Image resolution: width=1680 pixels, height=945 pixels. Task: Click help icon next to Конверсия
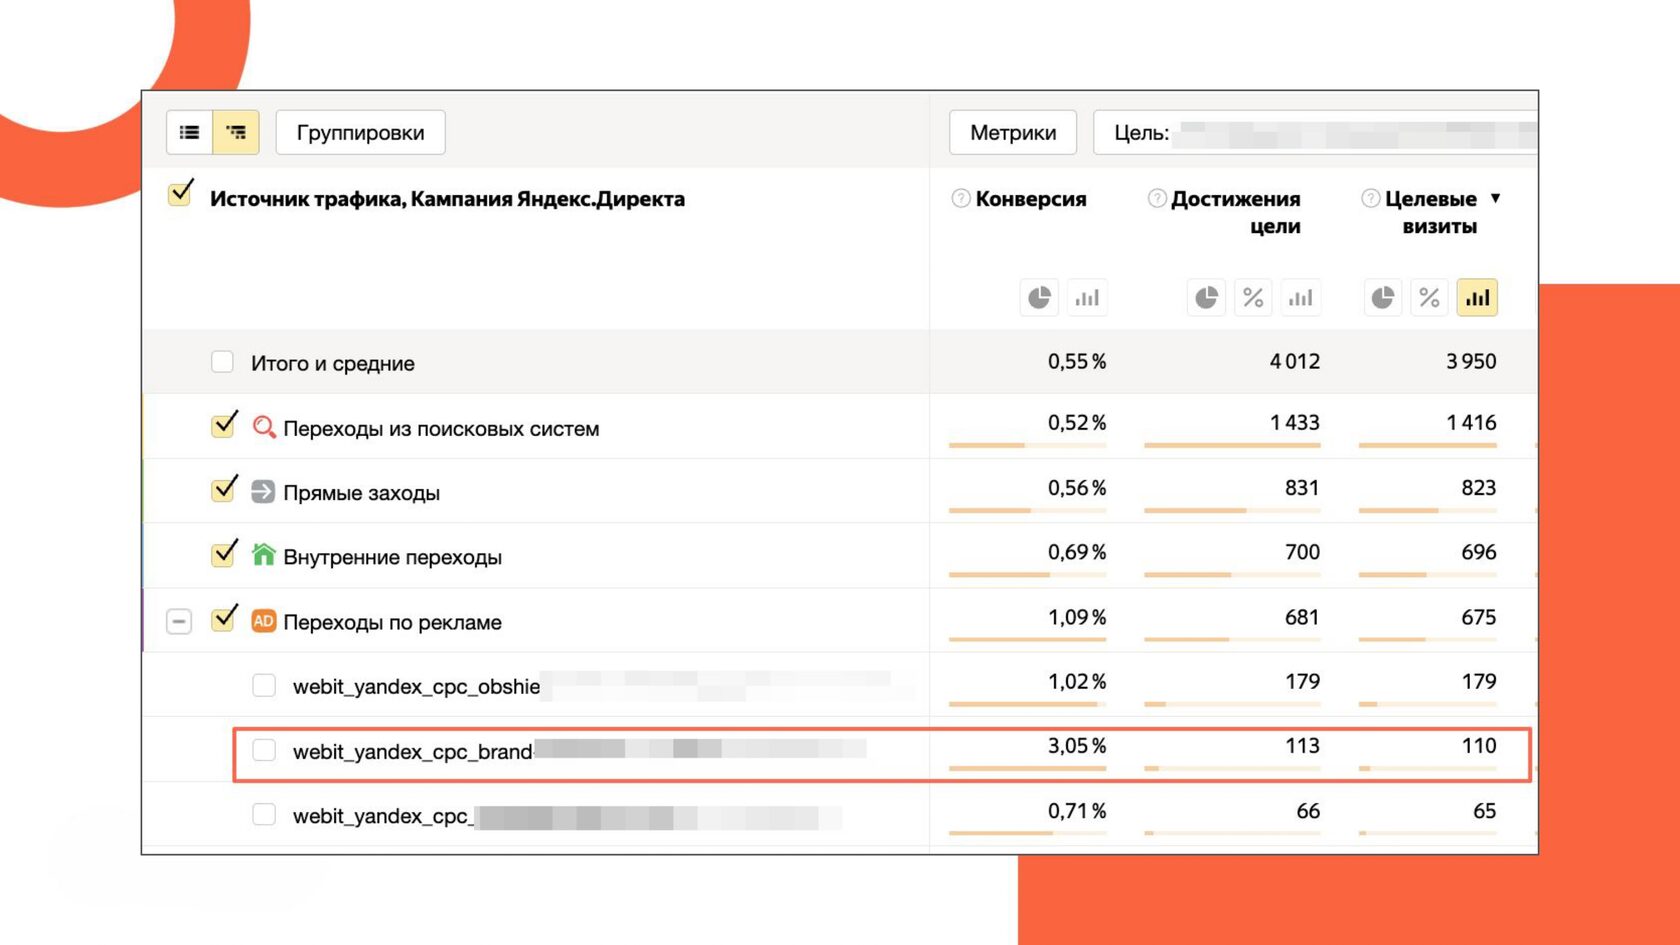pos(960,198)
